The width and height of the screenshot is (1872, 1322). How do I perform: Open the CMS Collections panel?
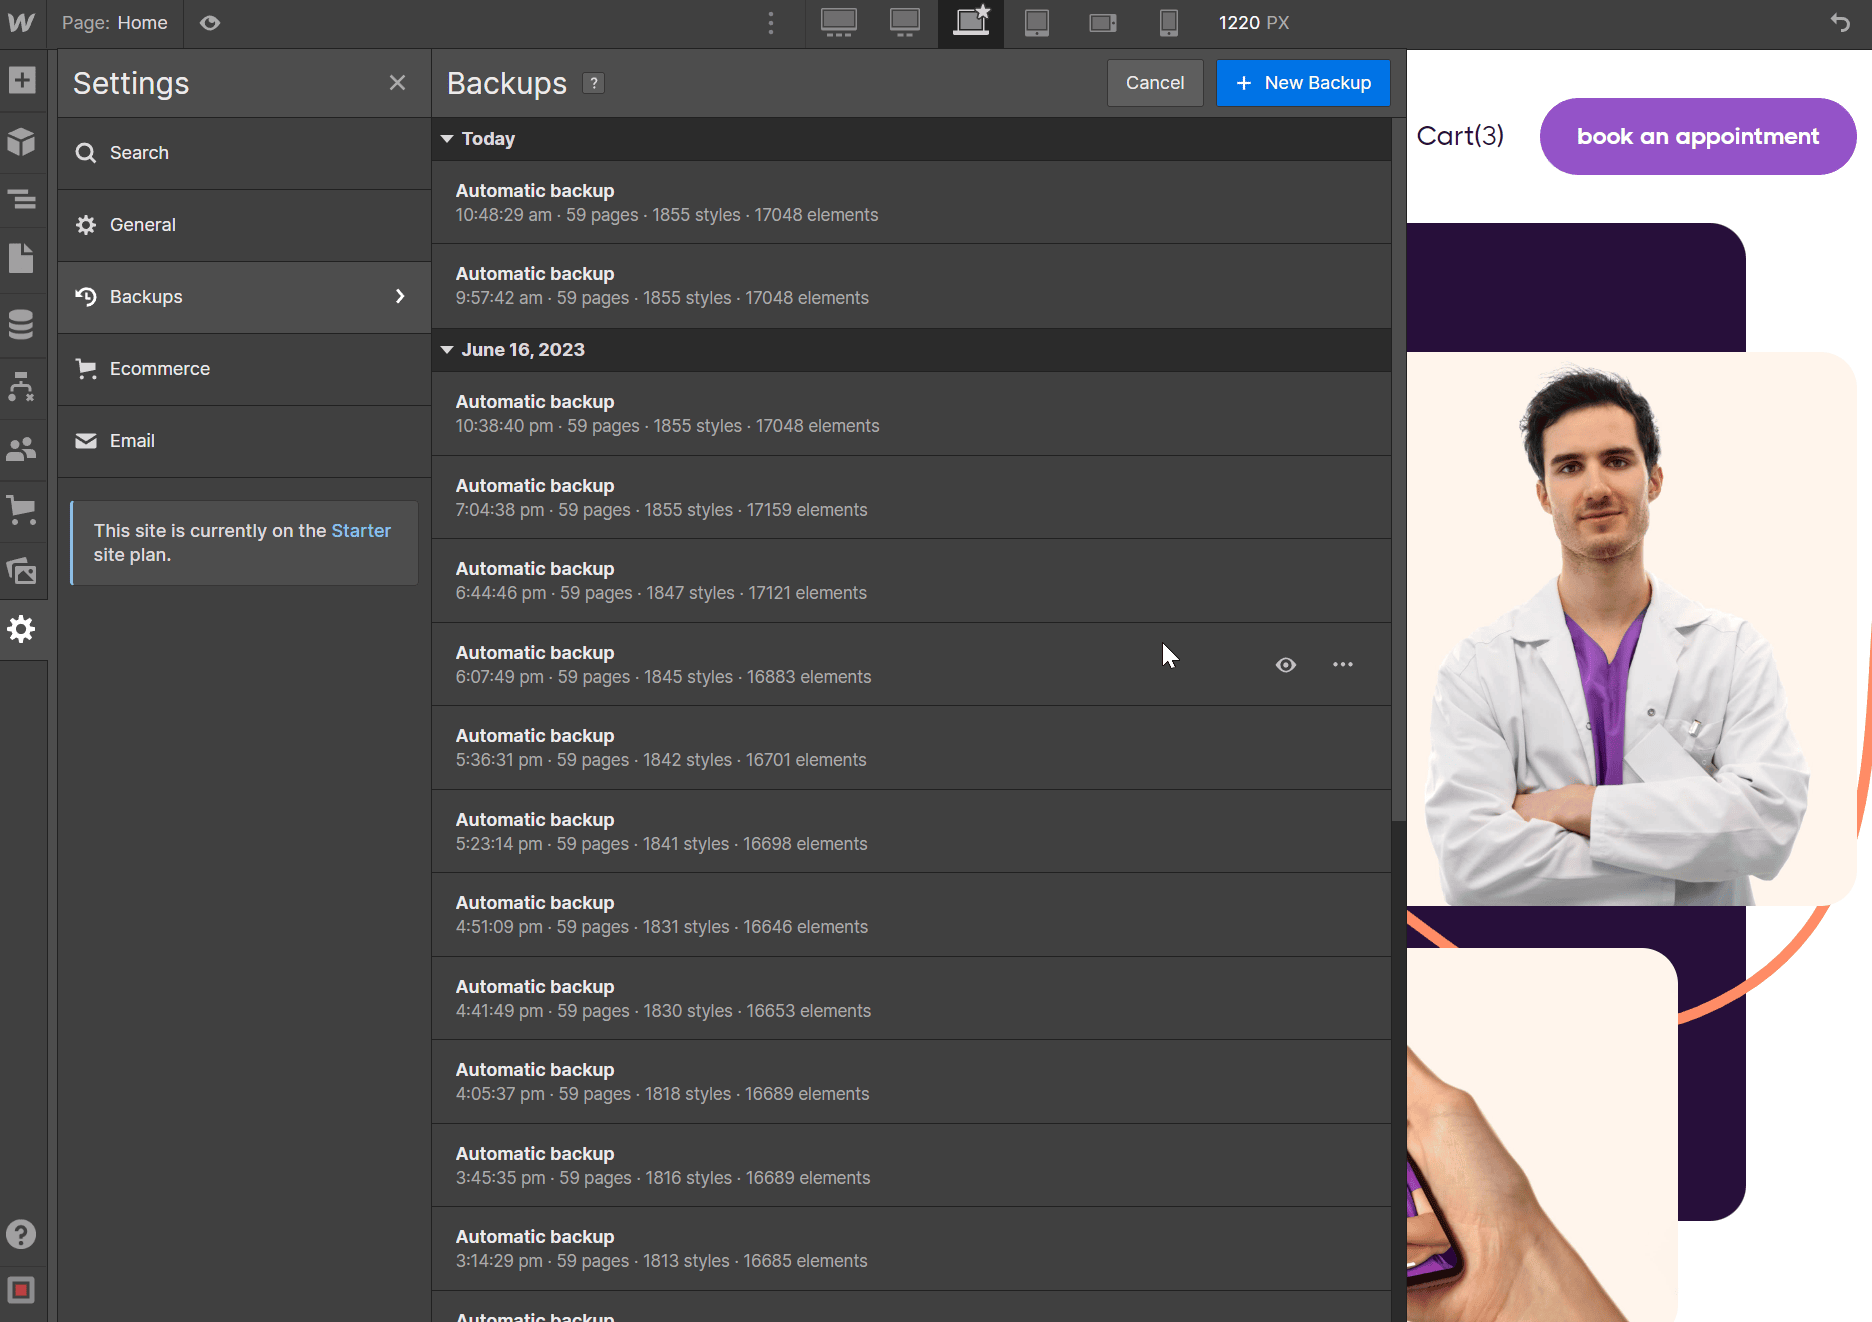tap(22, 323)
